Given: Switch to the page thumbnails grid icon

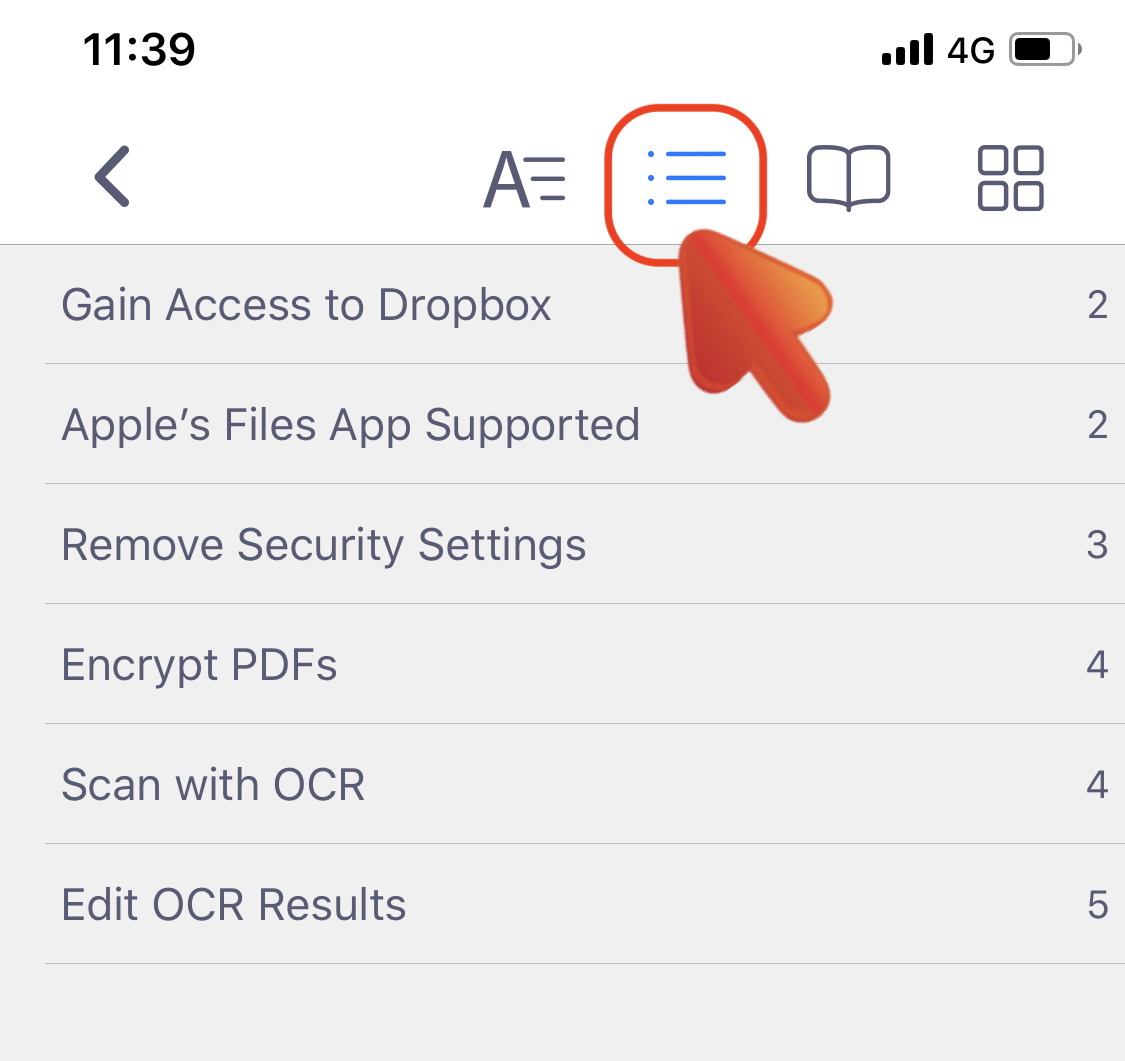Looking at the screenshot, I should pyautogui.click(x=1010, y=178).
